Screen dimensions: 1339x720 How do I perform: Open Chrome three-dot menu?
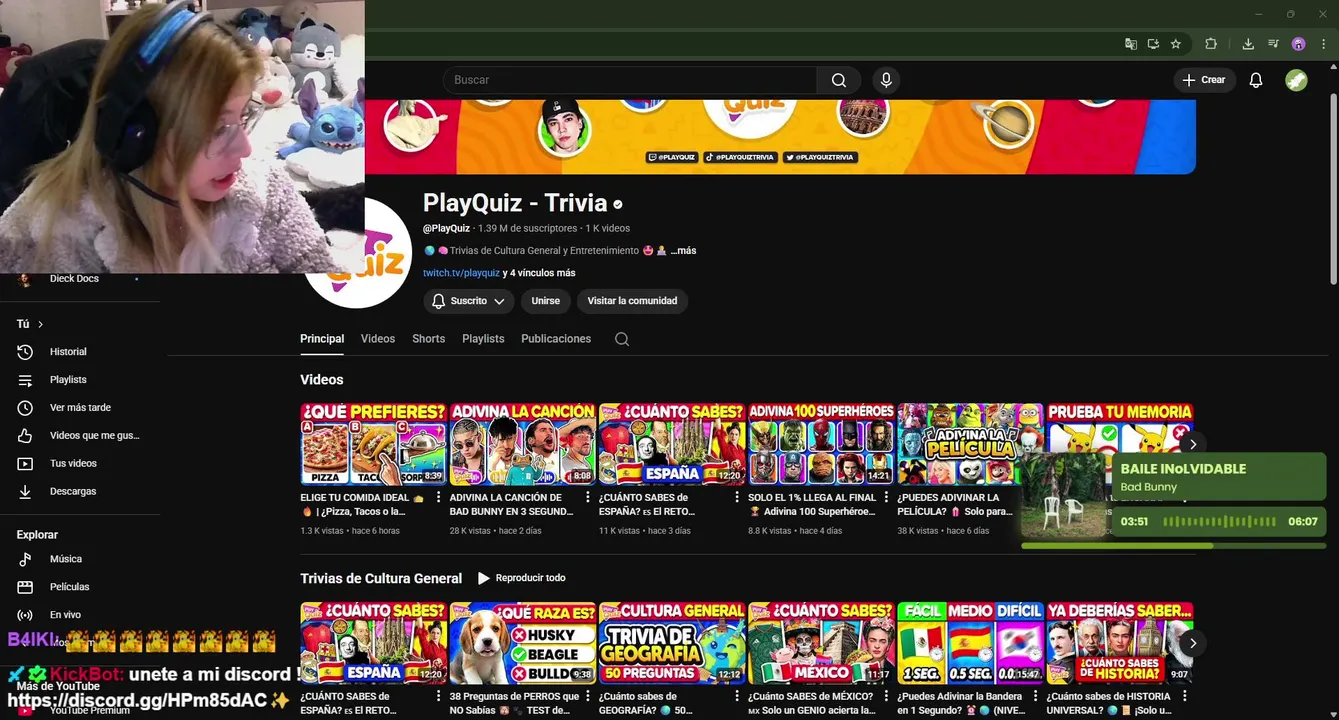[x=1324, y=44]
